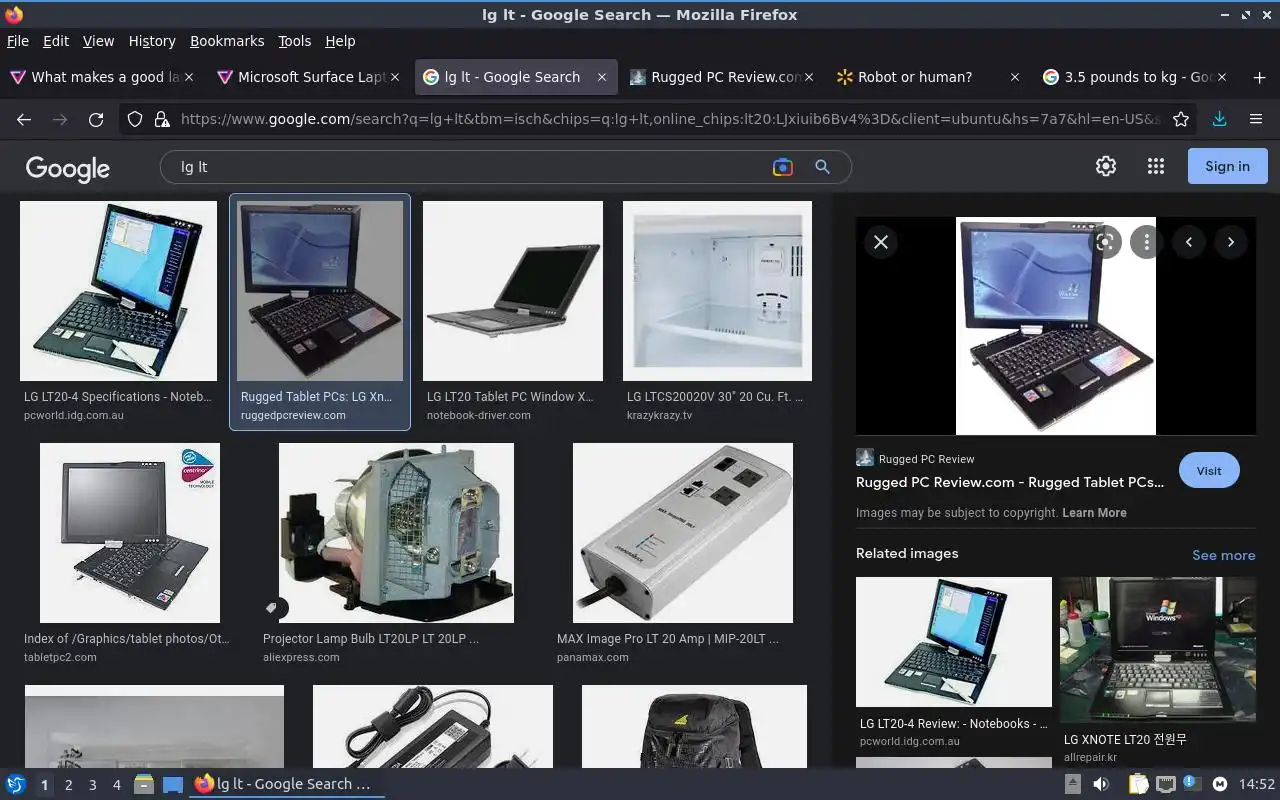The image size is (1280, 800).
Task: Open Projector Lamp Bulb LT20LP image result
Action: point(396,533)
